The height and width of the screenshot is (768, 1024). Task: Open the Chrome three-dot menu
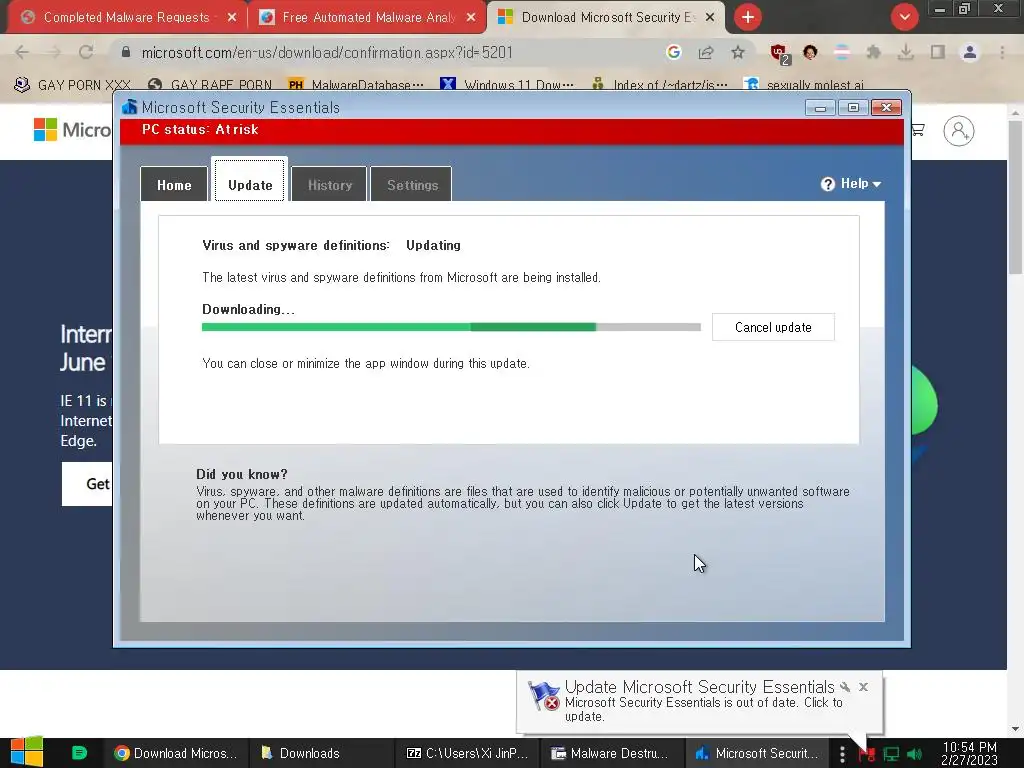1002,52
